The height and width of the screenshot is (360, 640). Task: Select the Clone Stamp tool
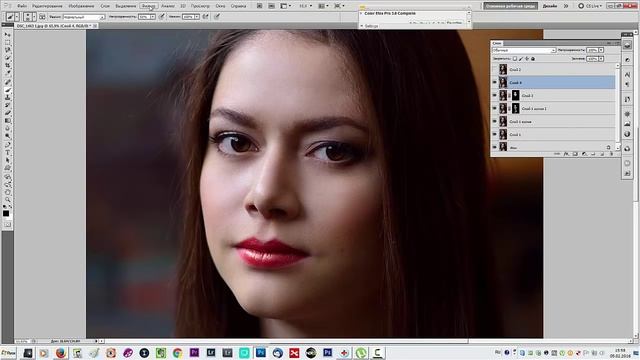click(x=7, y=98)
